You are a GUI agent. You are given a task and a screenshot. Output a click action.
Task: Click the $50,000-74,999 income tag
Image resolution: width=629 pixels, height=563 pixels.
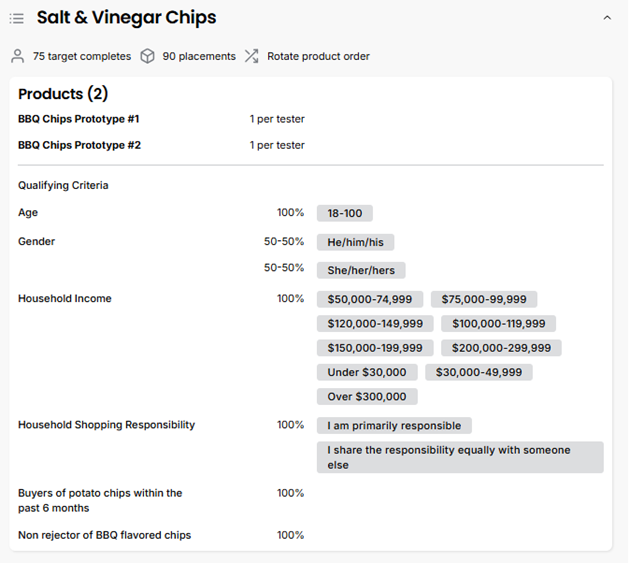[x=370, y=299]
